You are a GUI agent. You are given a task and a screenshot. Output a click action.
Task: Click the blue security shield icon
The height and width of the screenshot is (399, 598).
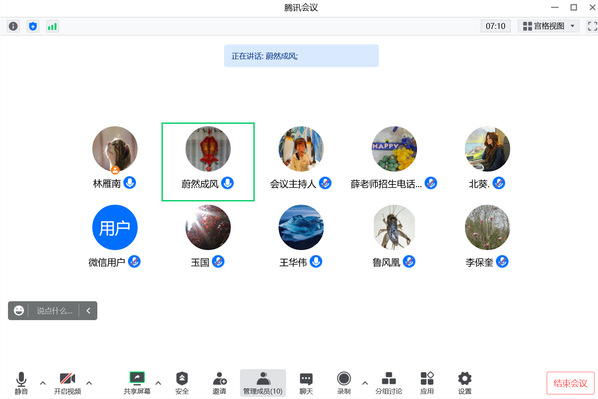pyautogui.click(x=33, y=26)
